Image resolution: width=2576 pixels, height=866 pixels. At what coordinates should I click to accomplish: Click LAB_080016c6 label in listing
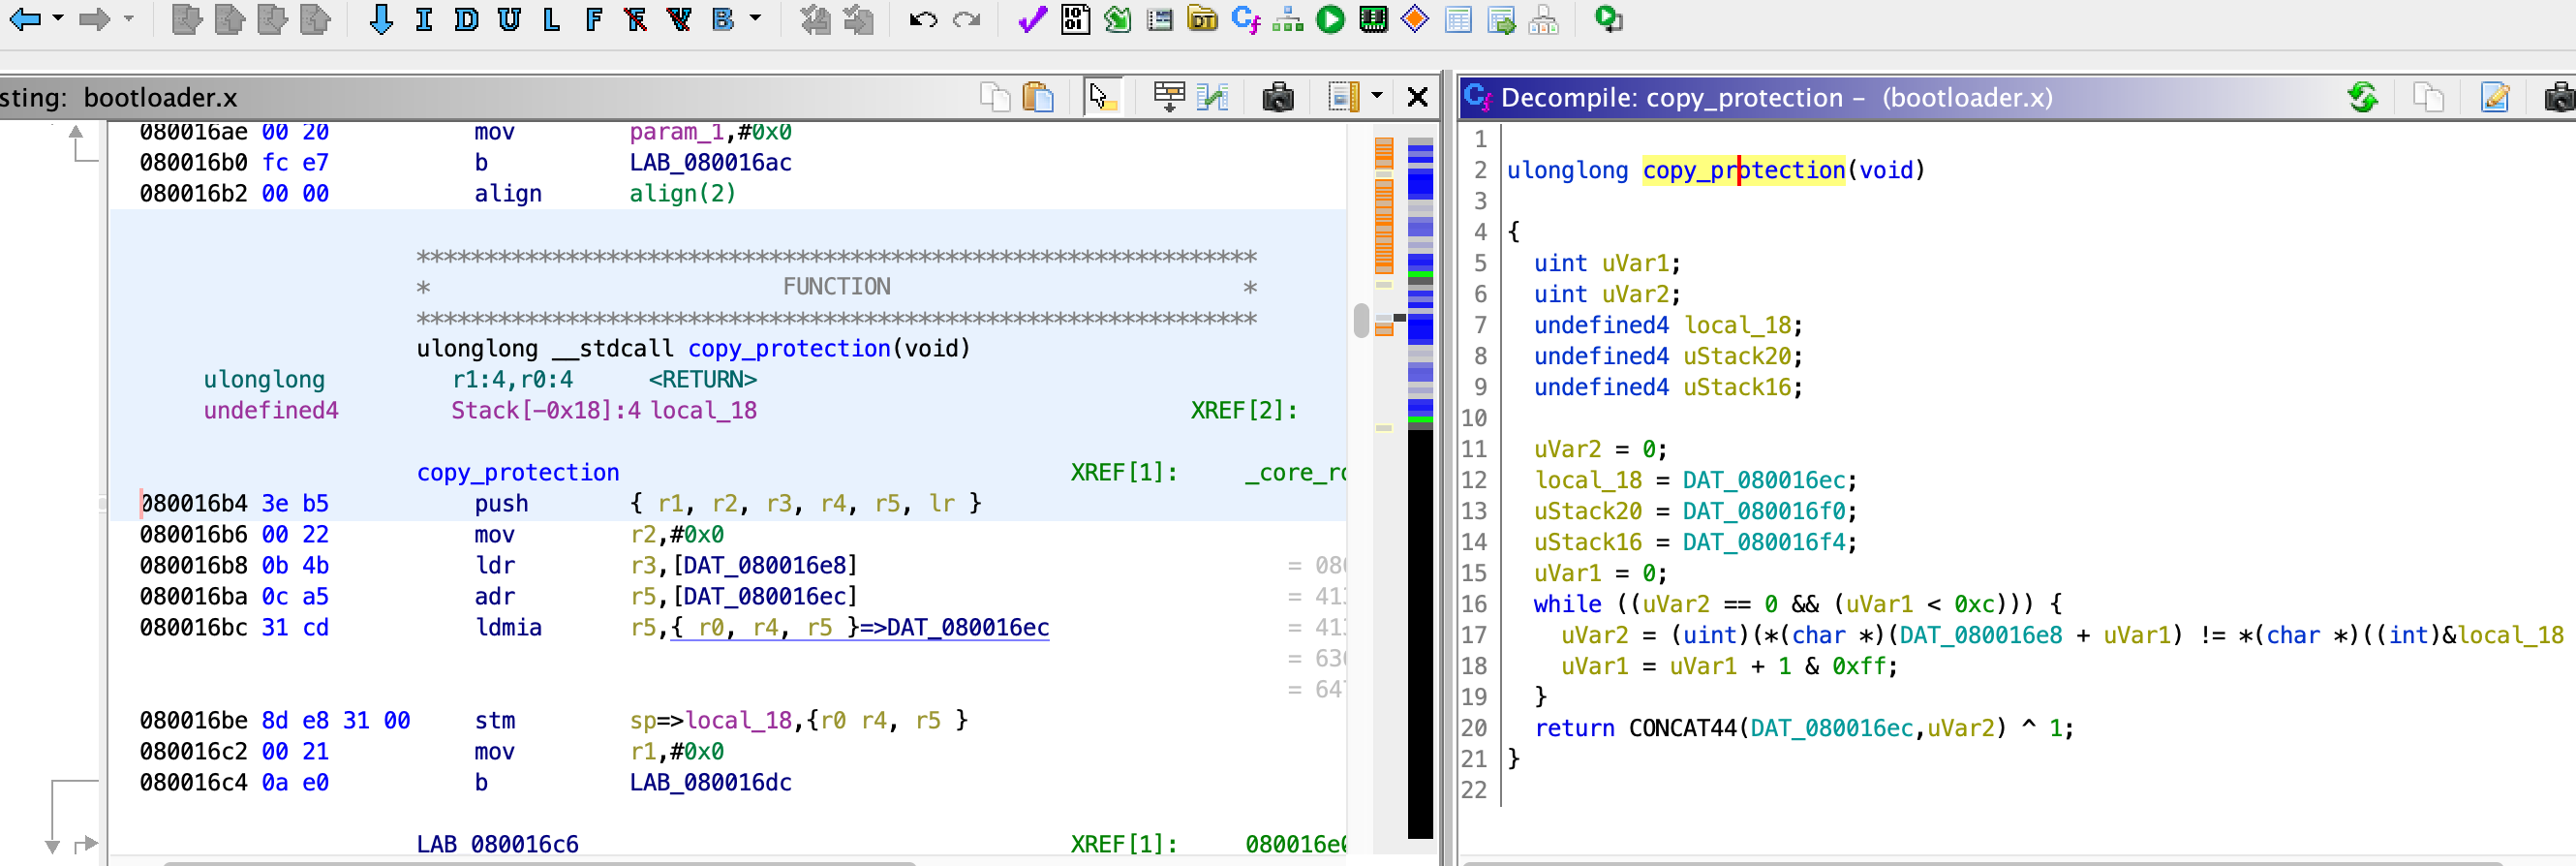[497, 844]
